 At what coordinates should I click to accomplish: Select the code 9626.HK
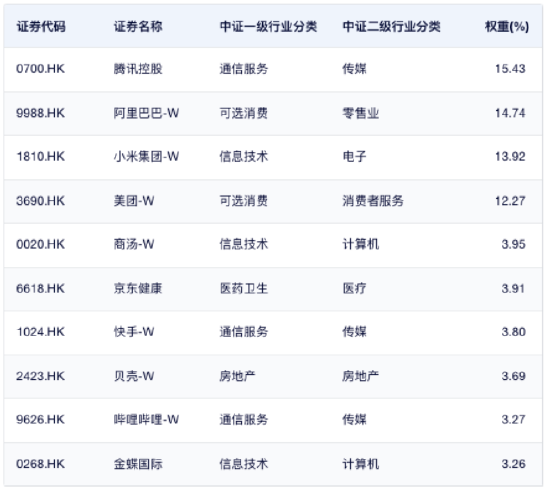point(40,419)
